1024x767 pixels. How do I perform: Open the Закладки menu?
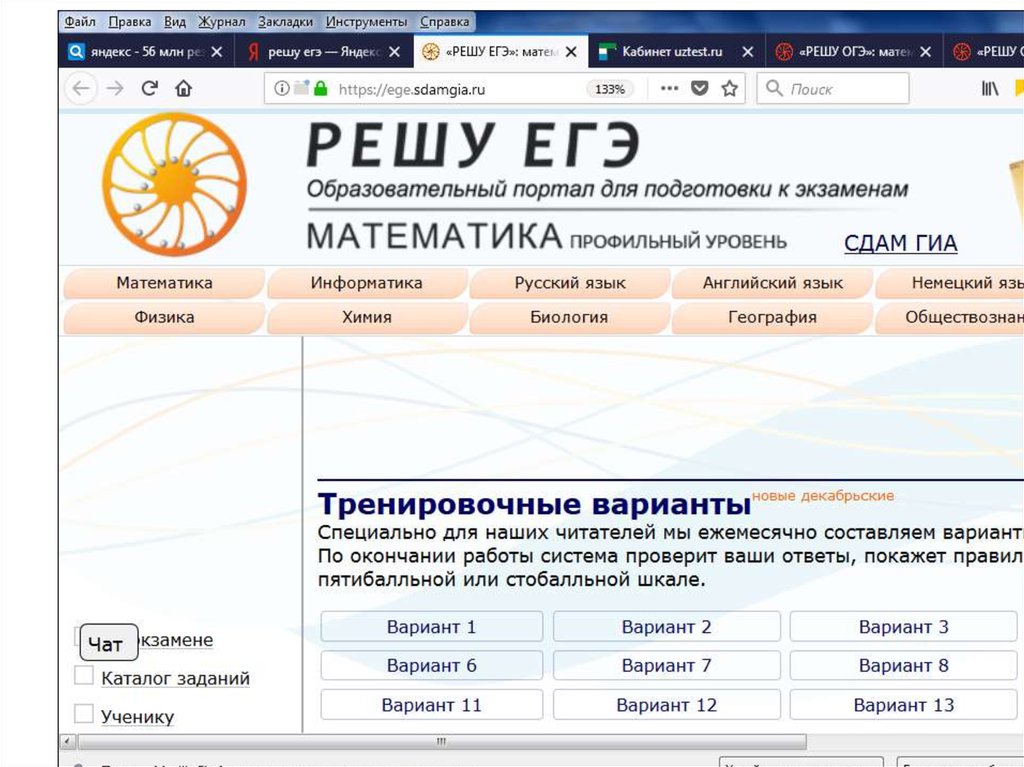(285, 22)
